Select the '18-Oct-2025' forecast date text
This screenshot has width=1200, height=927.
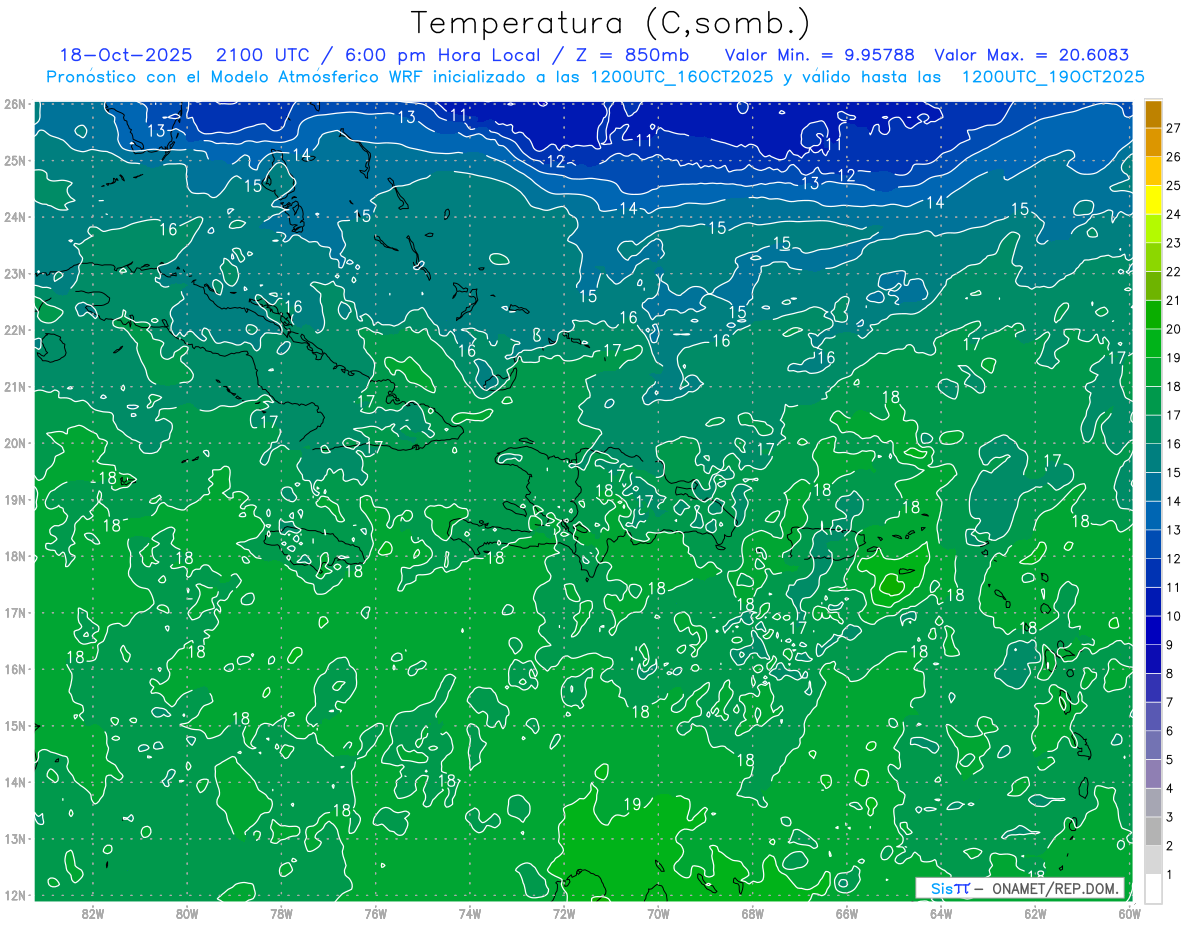(125, 55)
